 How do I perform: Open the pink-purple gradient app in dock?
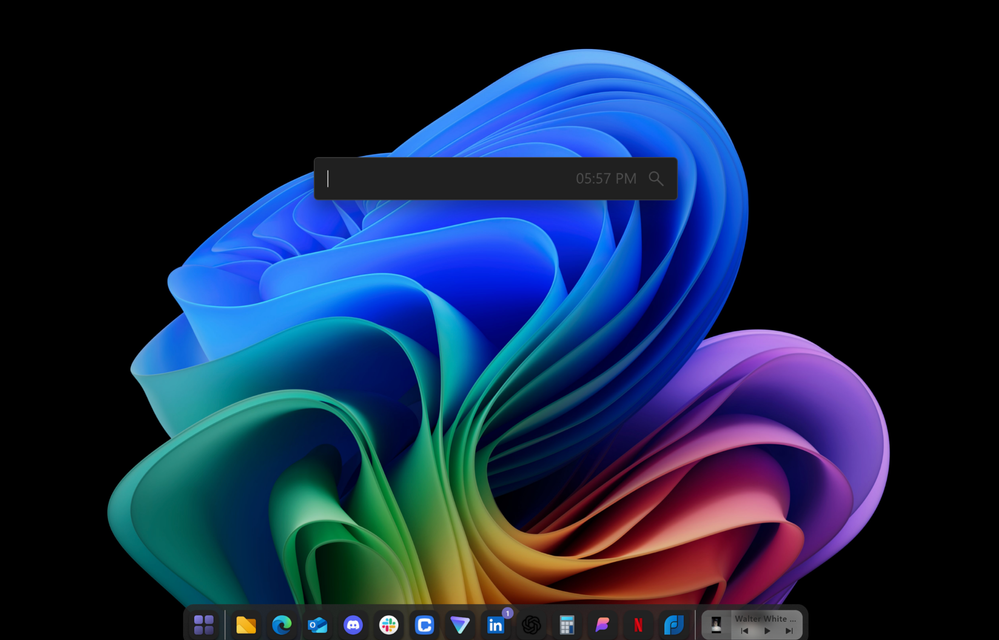pos(603,625)
